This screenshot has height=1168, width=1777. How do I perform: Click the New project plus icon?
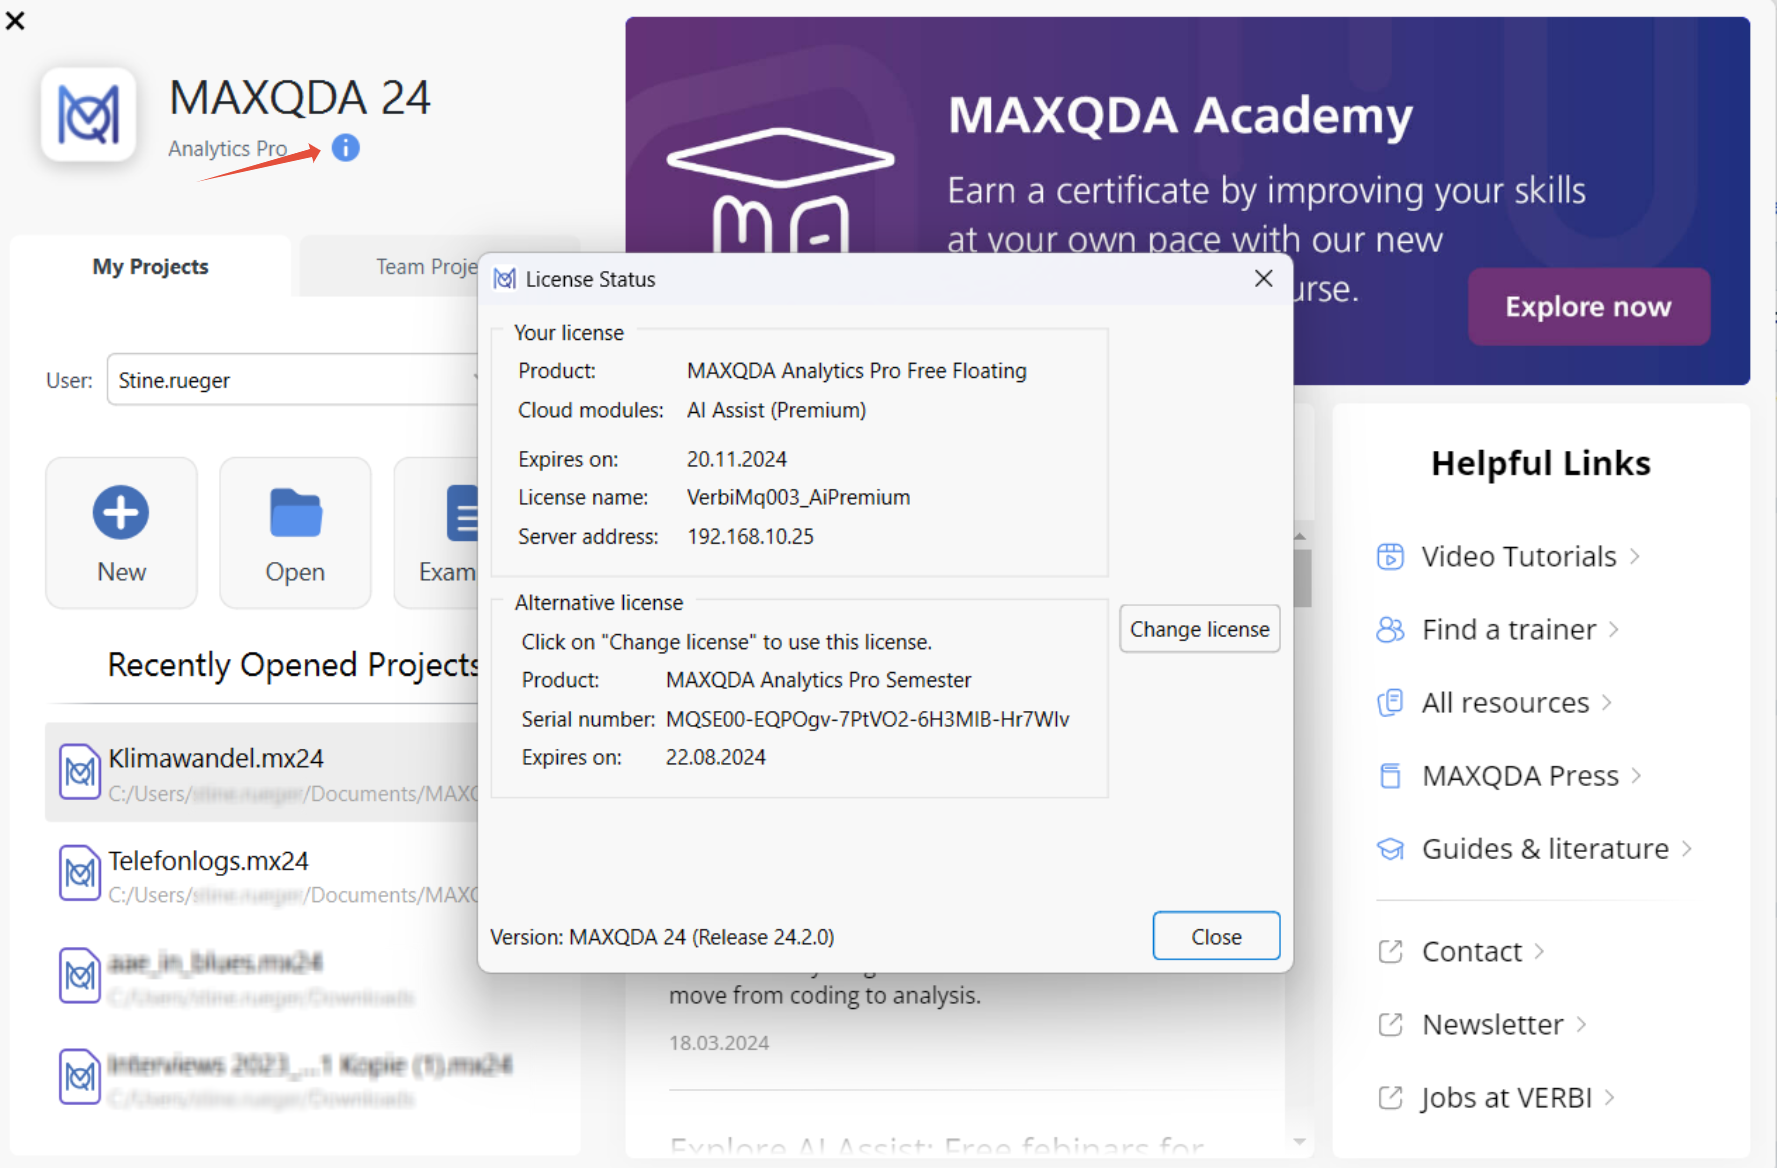coord(121,512)
